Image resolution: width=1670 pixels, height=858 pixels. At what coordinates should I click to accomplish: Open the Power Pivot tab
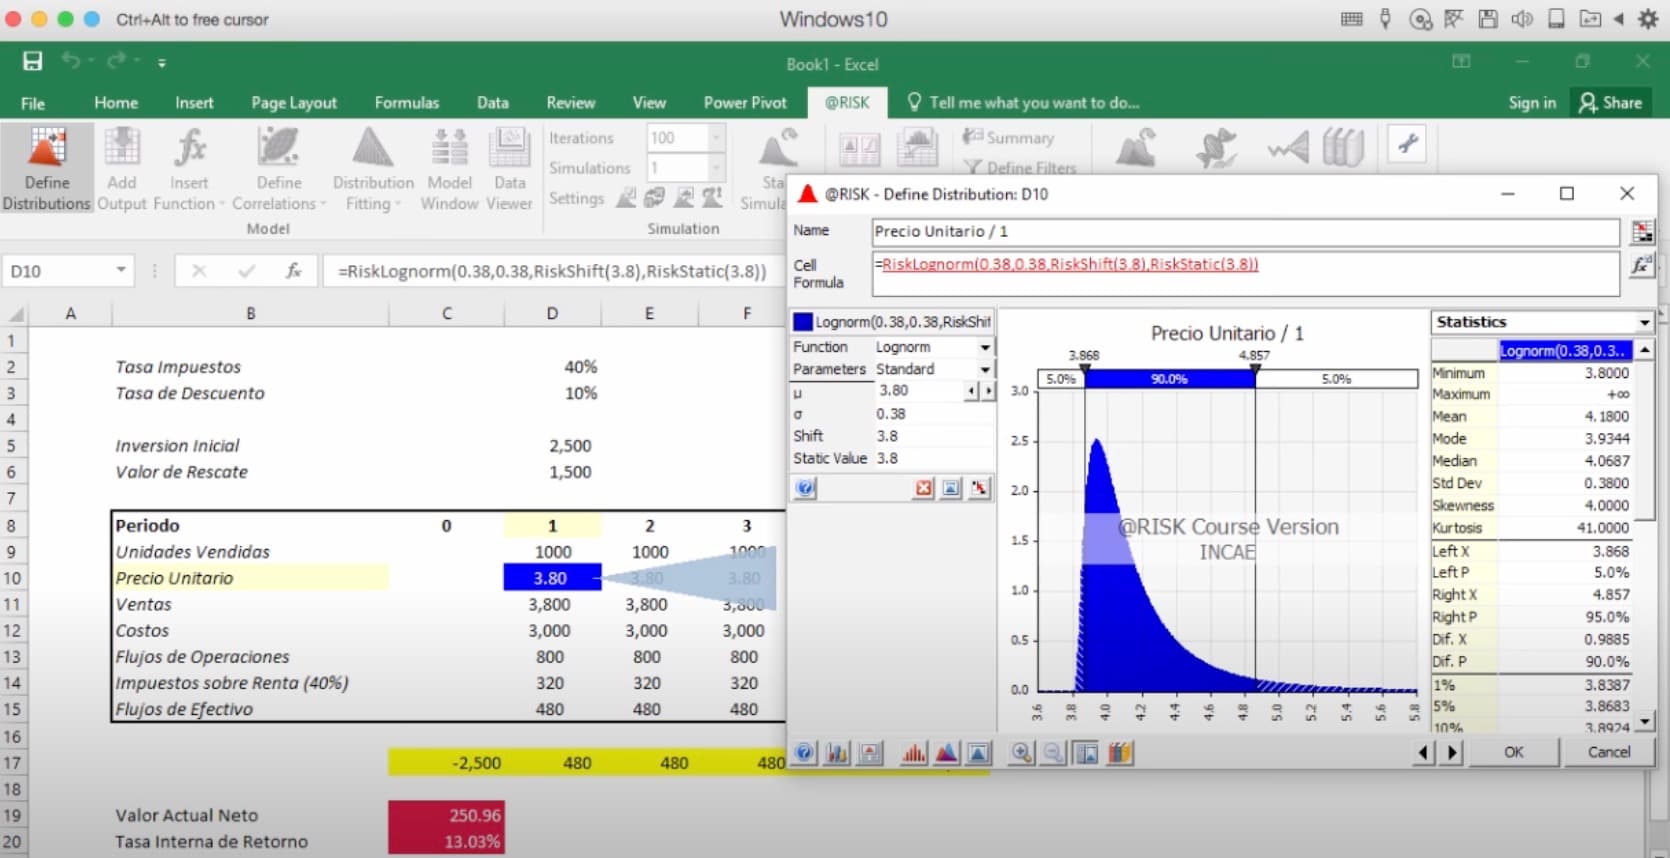(x=745, y=103)
